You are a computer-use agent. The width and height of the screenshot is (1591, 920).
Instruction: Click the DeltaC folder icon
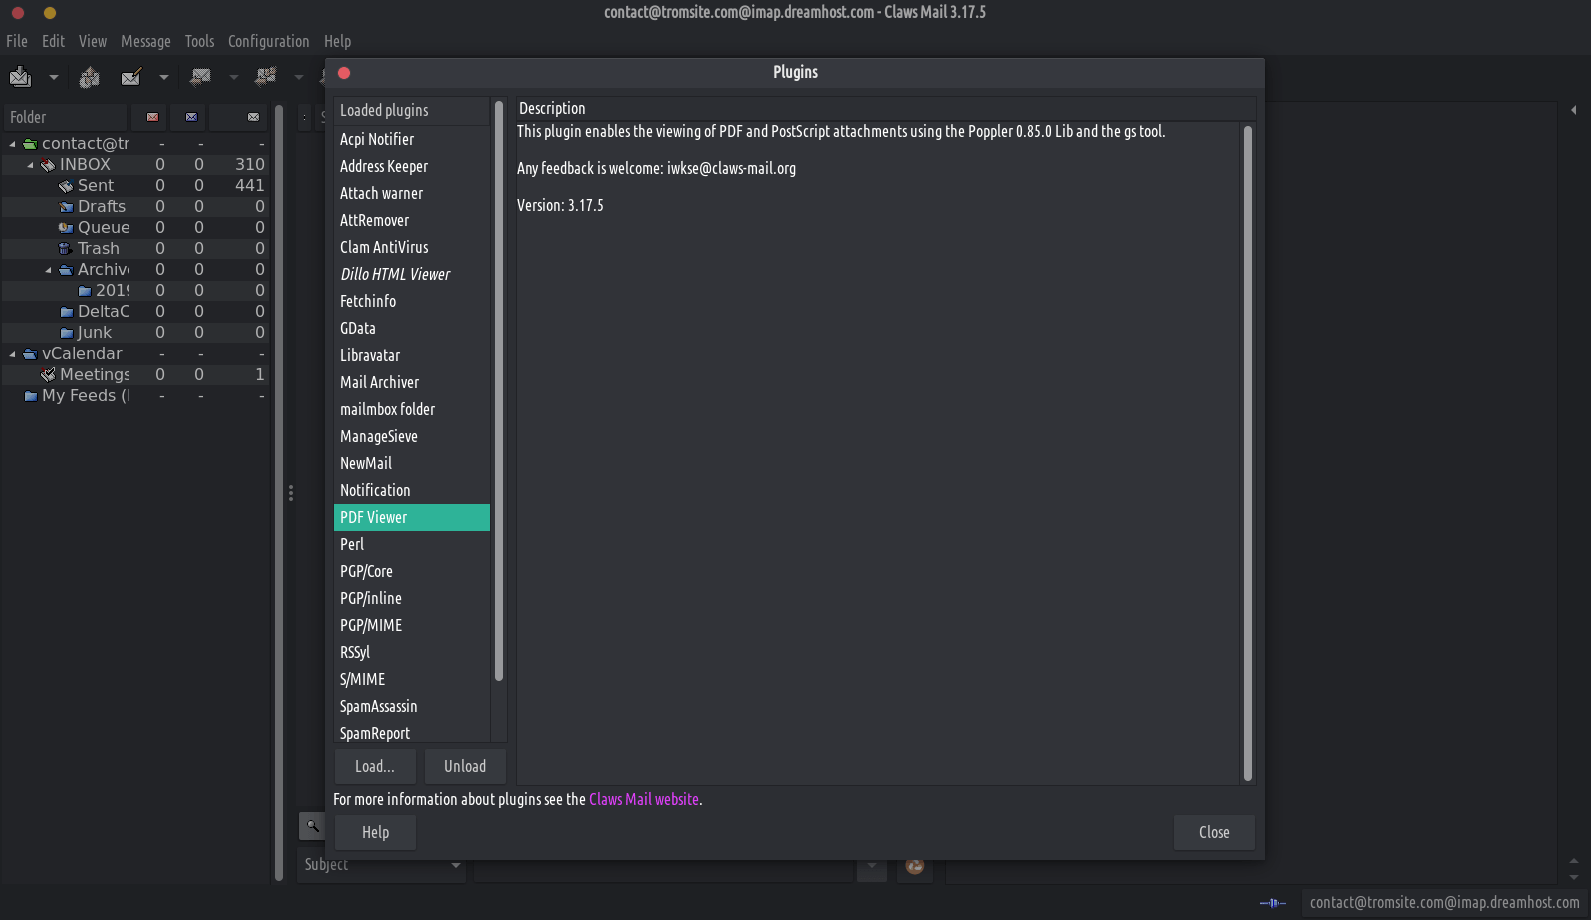(66, 312)
